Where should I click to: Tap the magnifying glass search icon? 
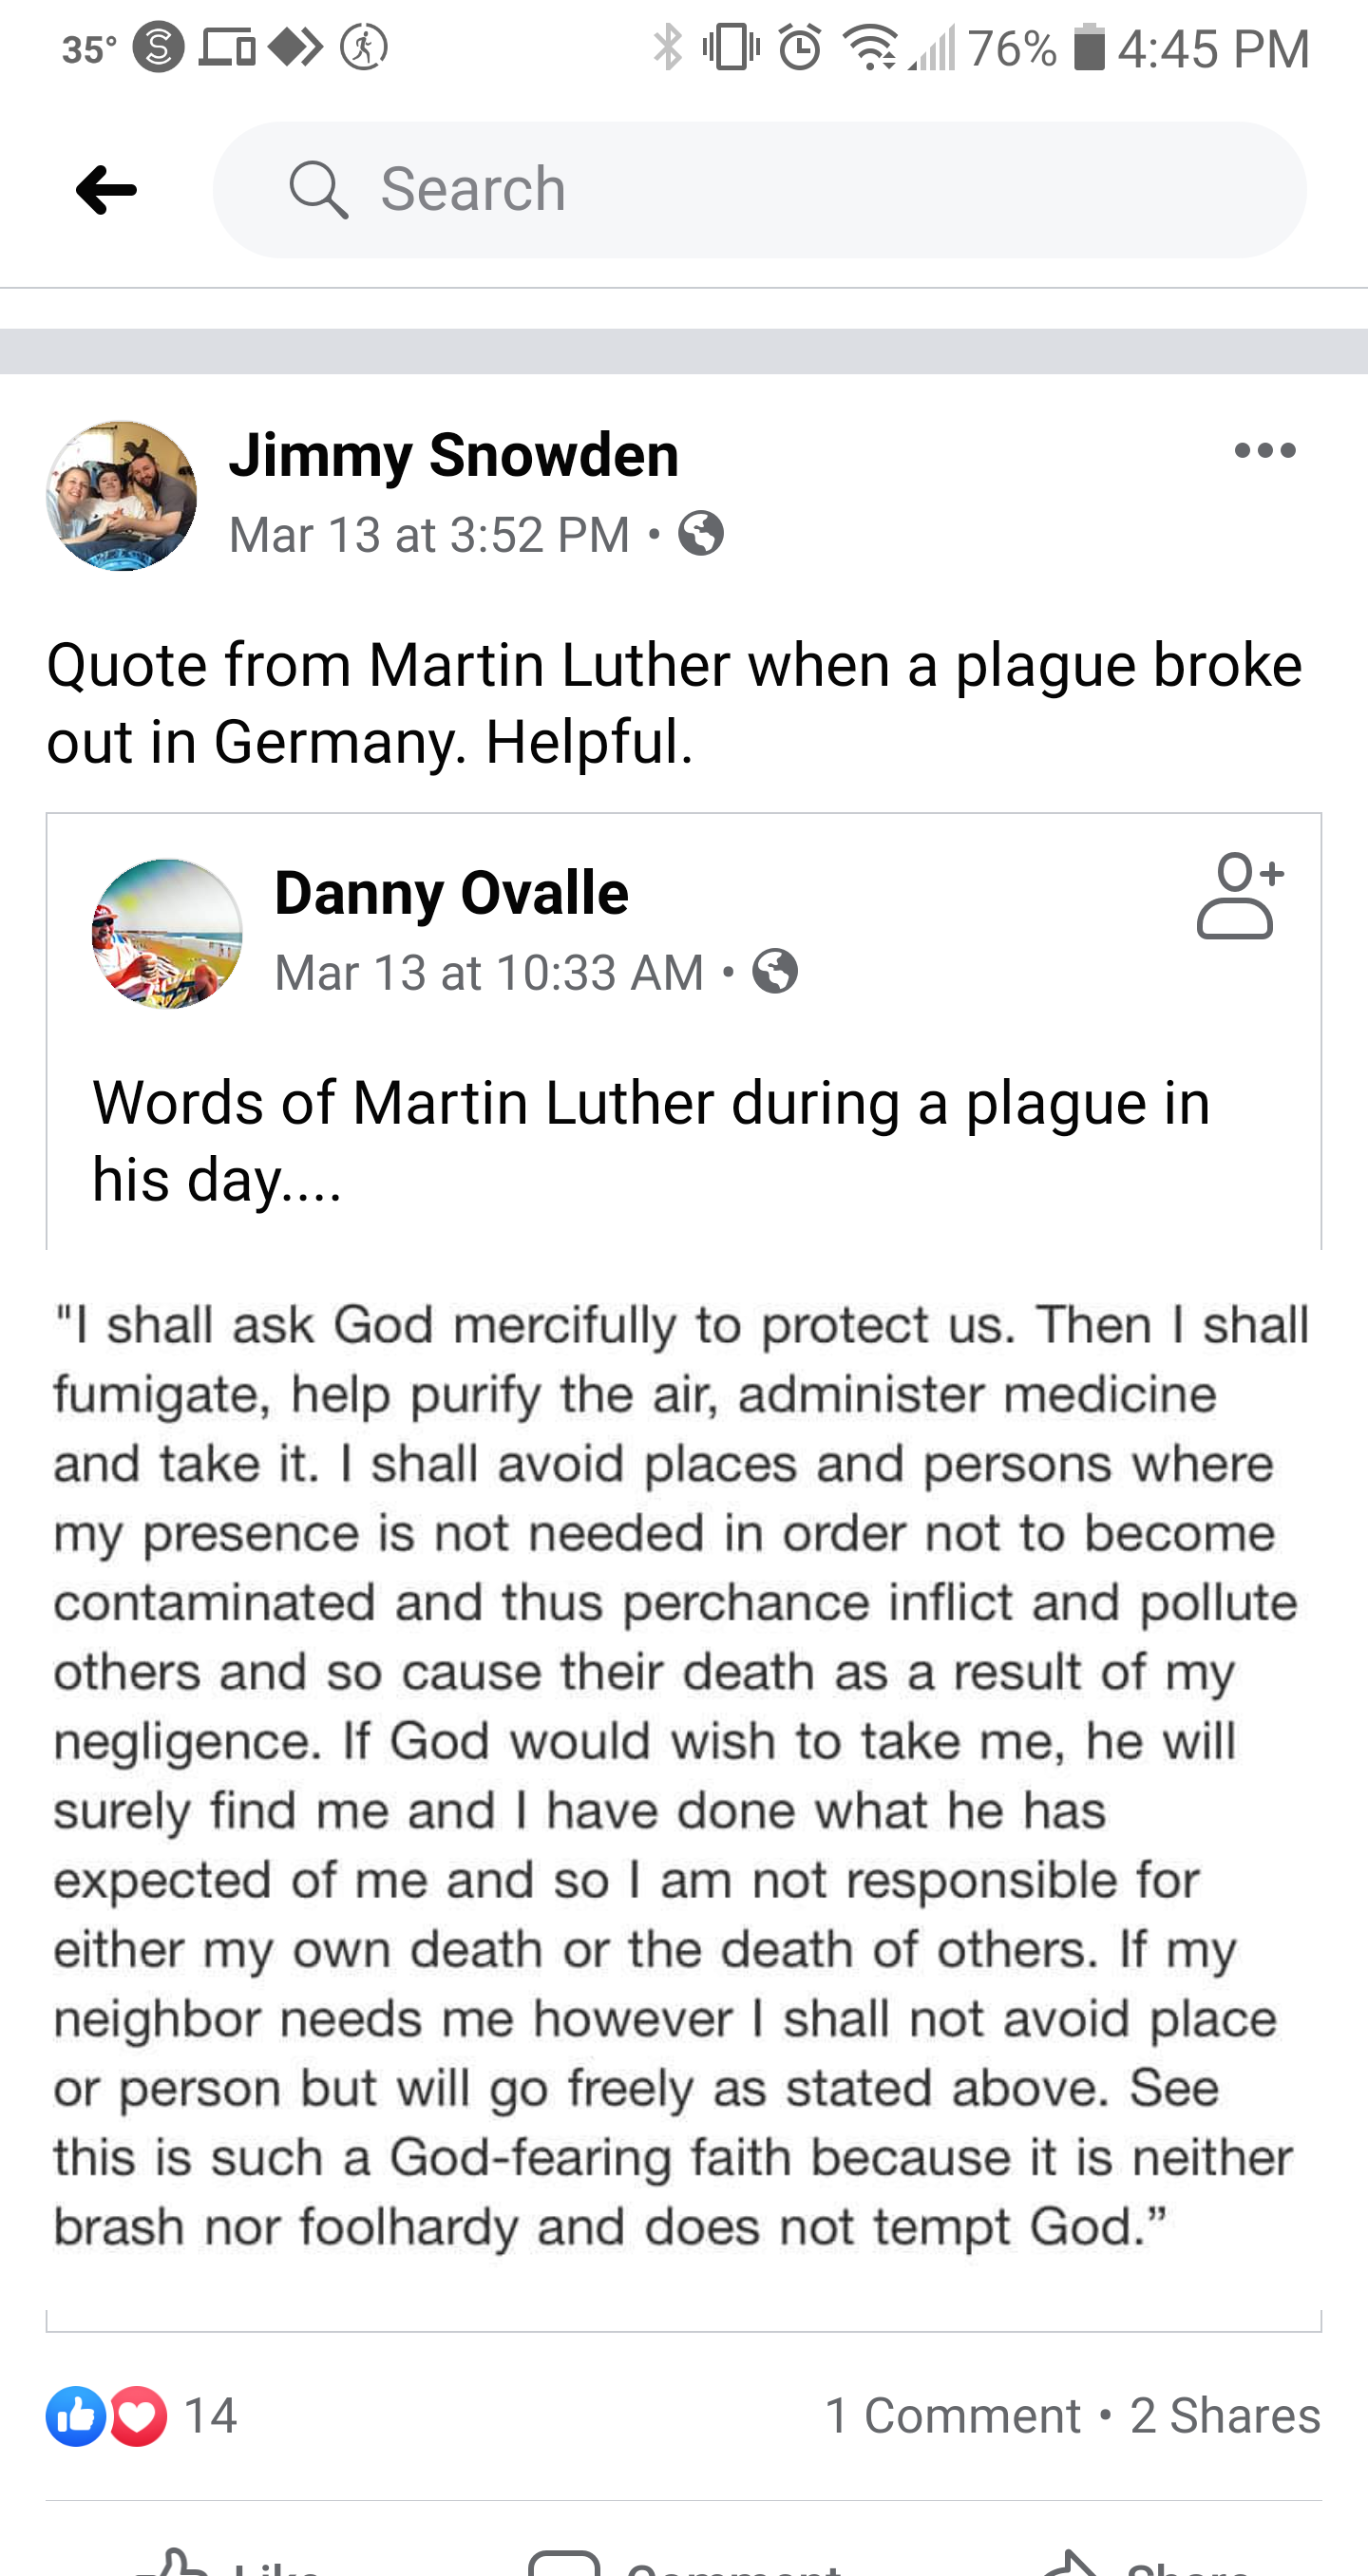tap(318, 190)
